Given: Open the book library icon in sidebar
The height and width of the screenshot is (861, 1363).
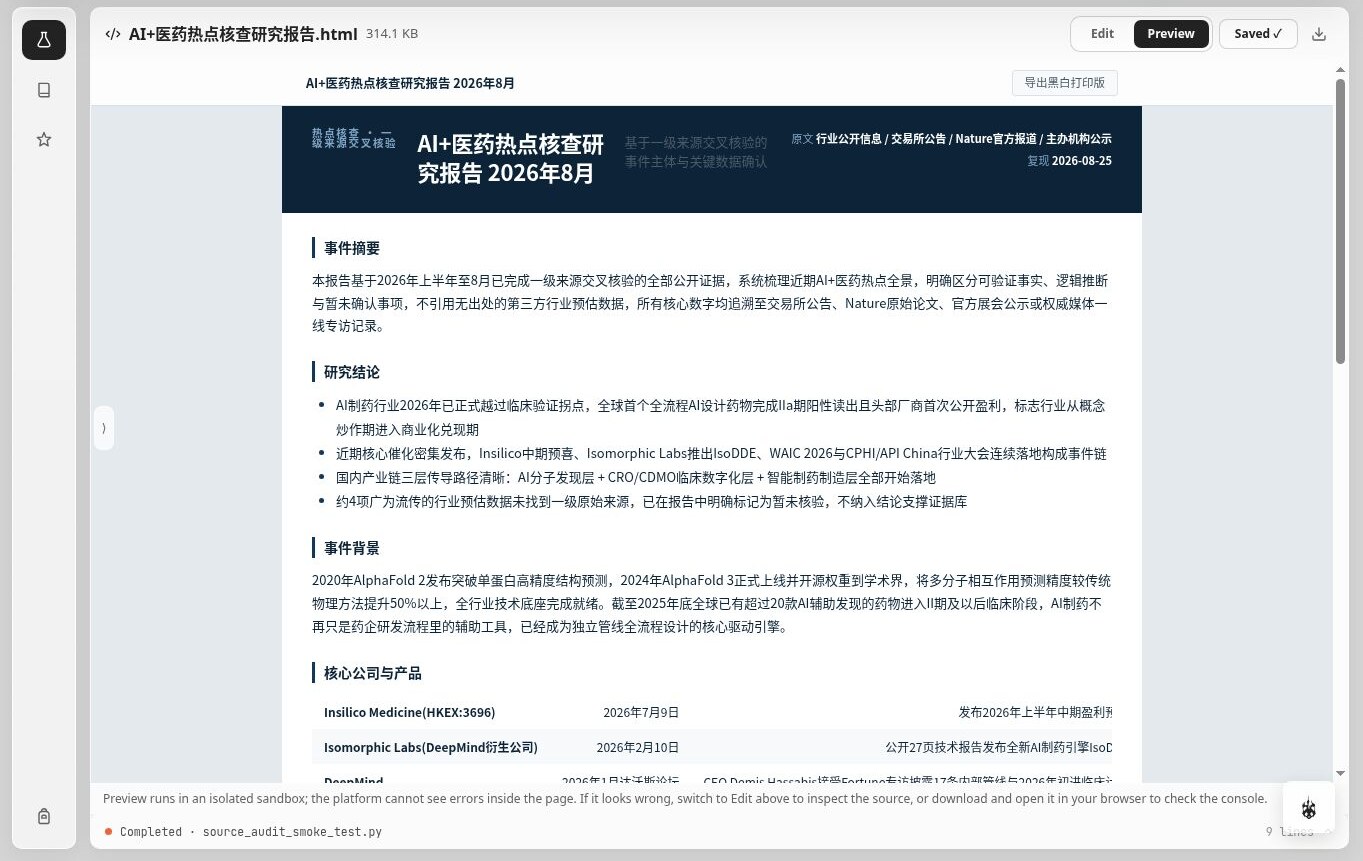Looking at the screenshot, I should (44, 90).
